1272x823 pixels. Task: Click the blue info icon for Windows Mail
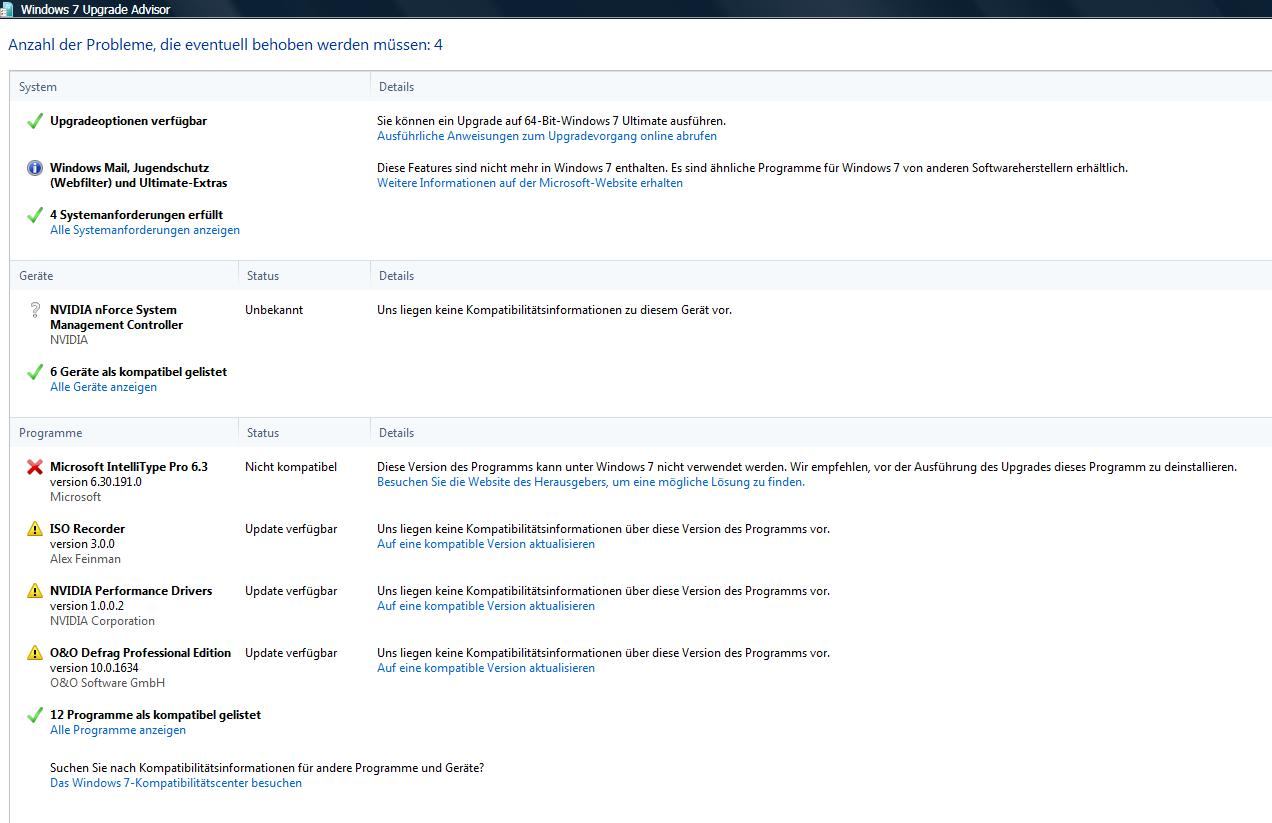(35, 168)
